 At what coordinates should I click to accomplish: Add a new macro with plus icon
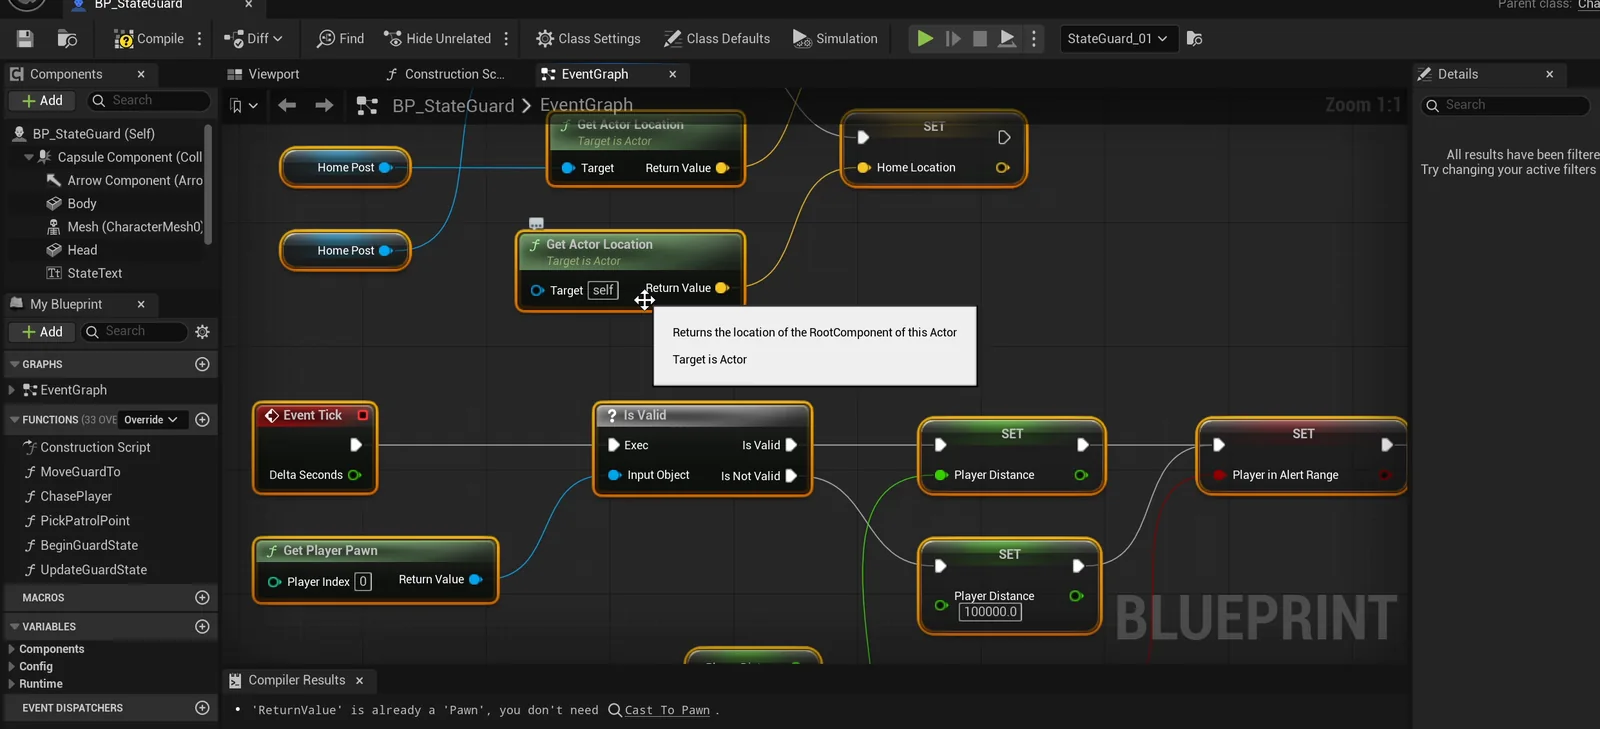(202, 598)
